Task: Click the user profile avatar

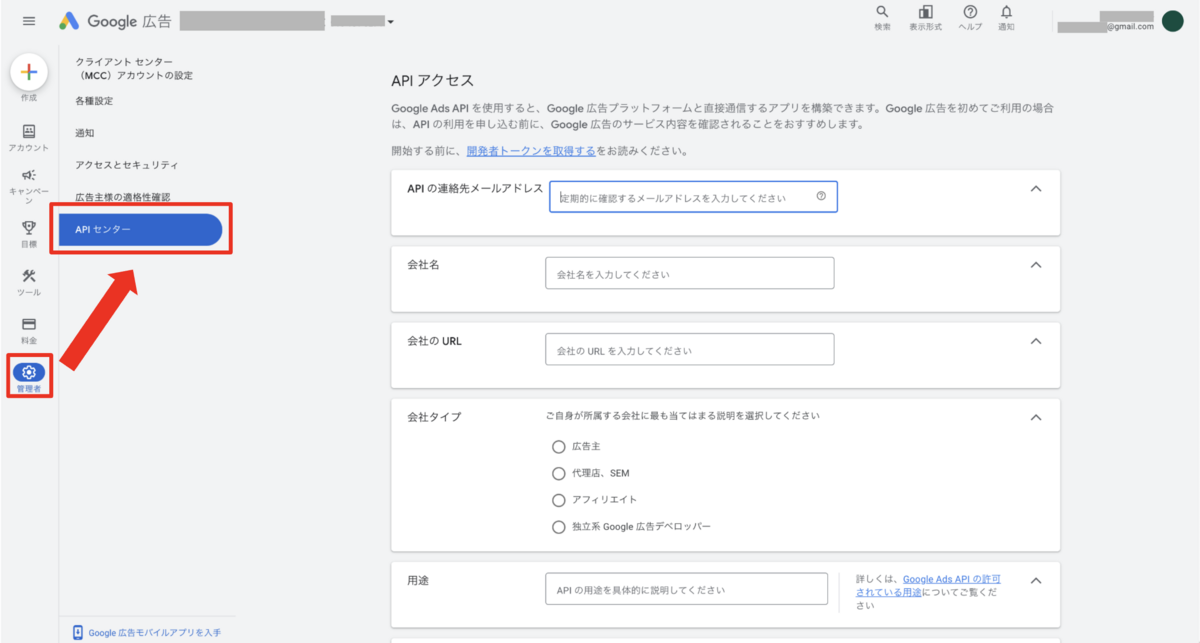Action: pyautogui.click(x=1172, y=21)
